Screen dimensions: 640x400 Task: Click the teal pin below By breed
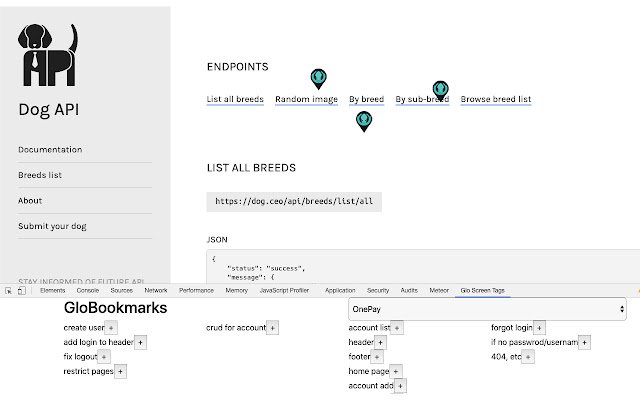coord(364,122)
